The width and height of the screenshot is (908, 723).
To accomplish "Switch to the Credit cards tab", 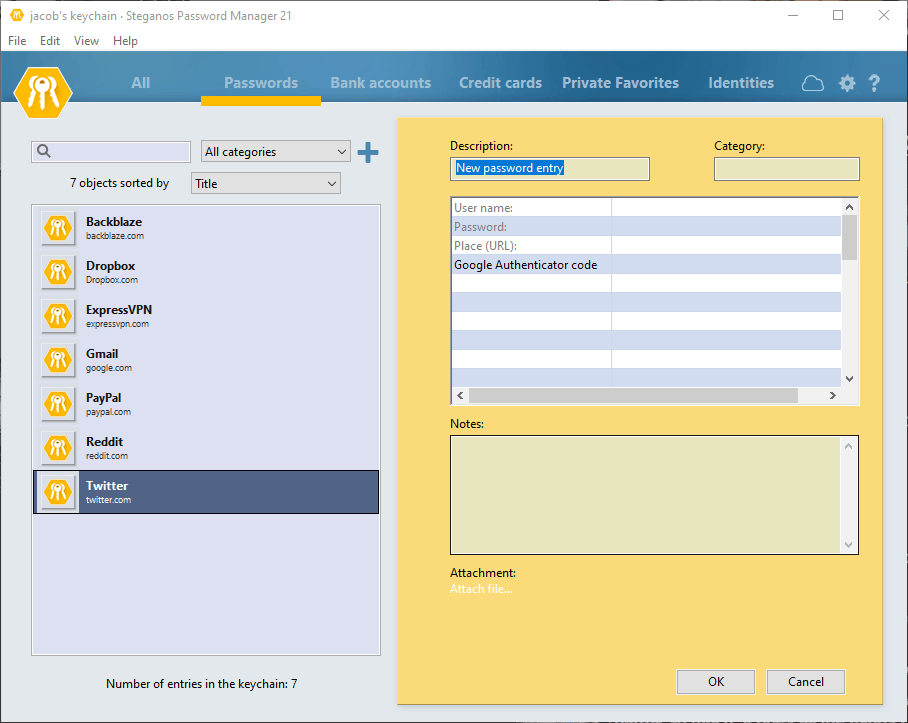I will coord(500,83).
